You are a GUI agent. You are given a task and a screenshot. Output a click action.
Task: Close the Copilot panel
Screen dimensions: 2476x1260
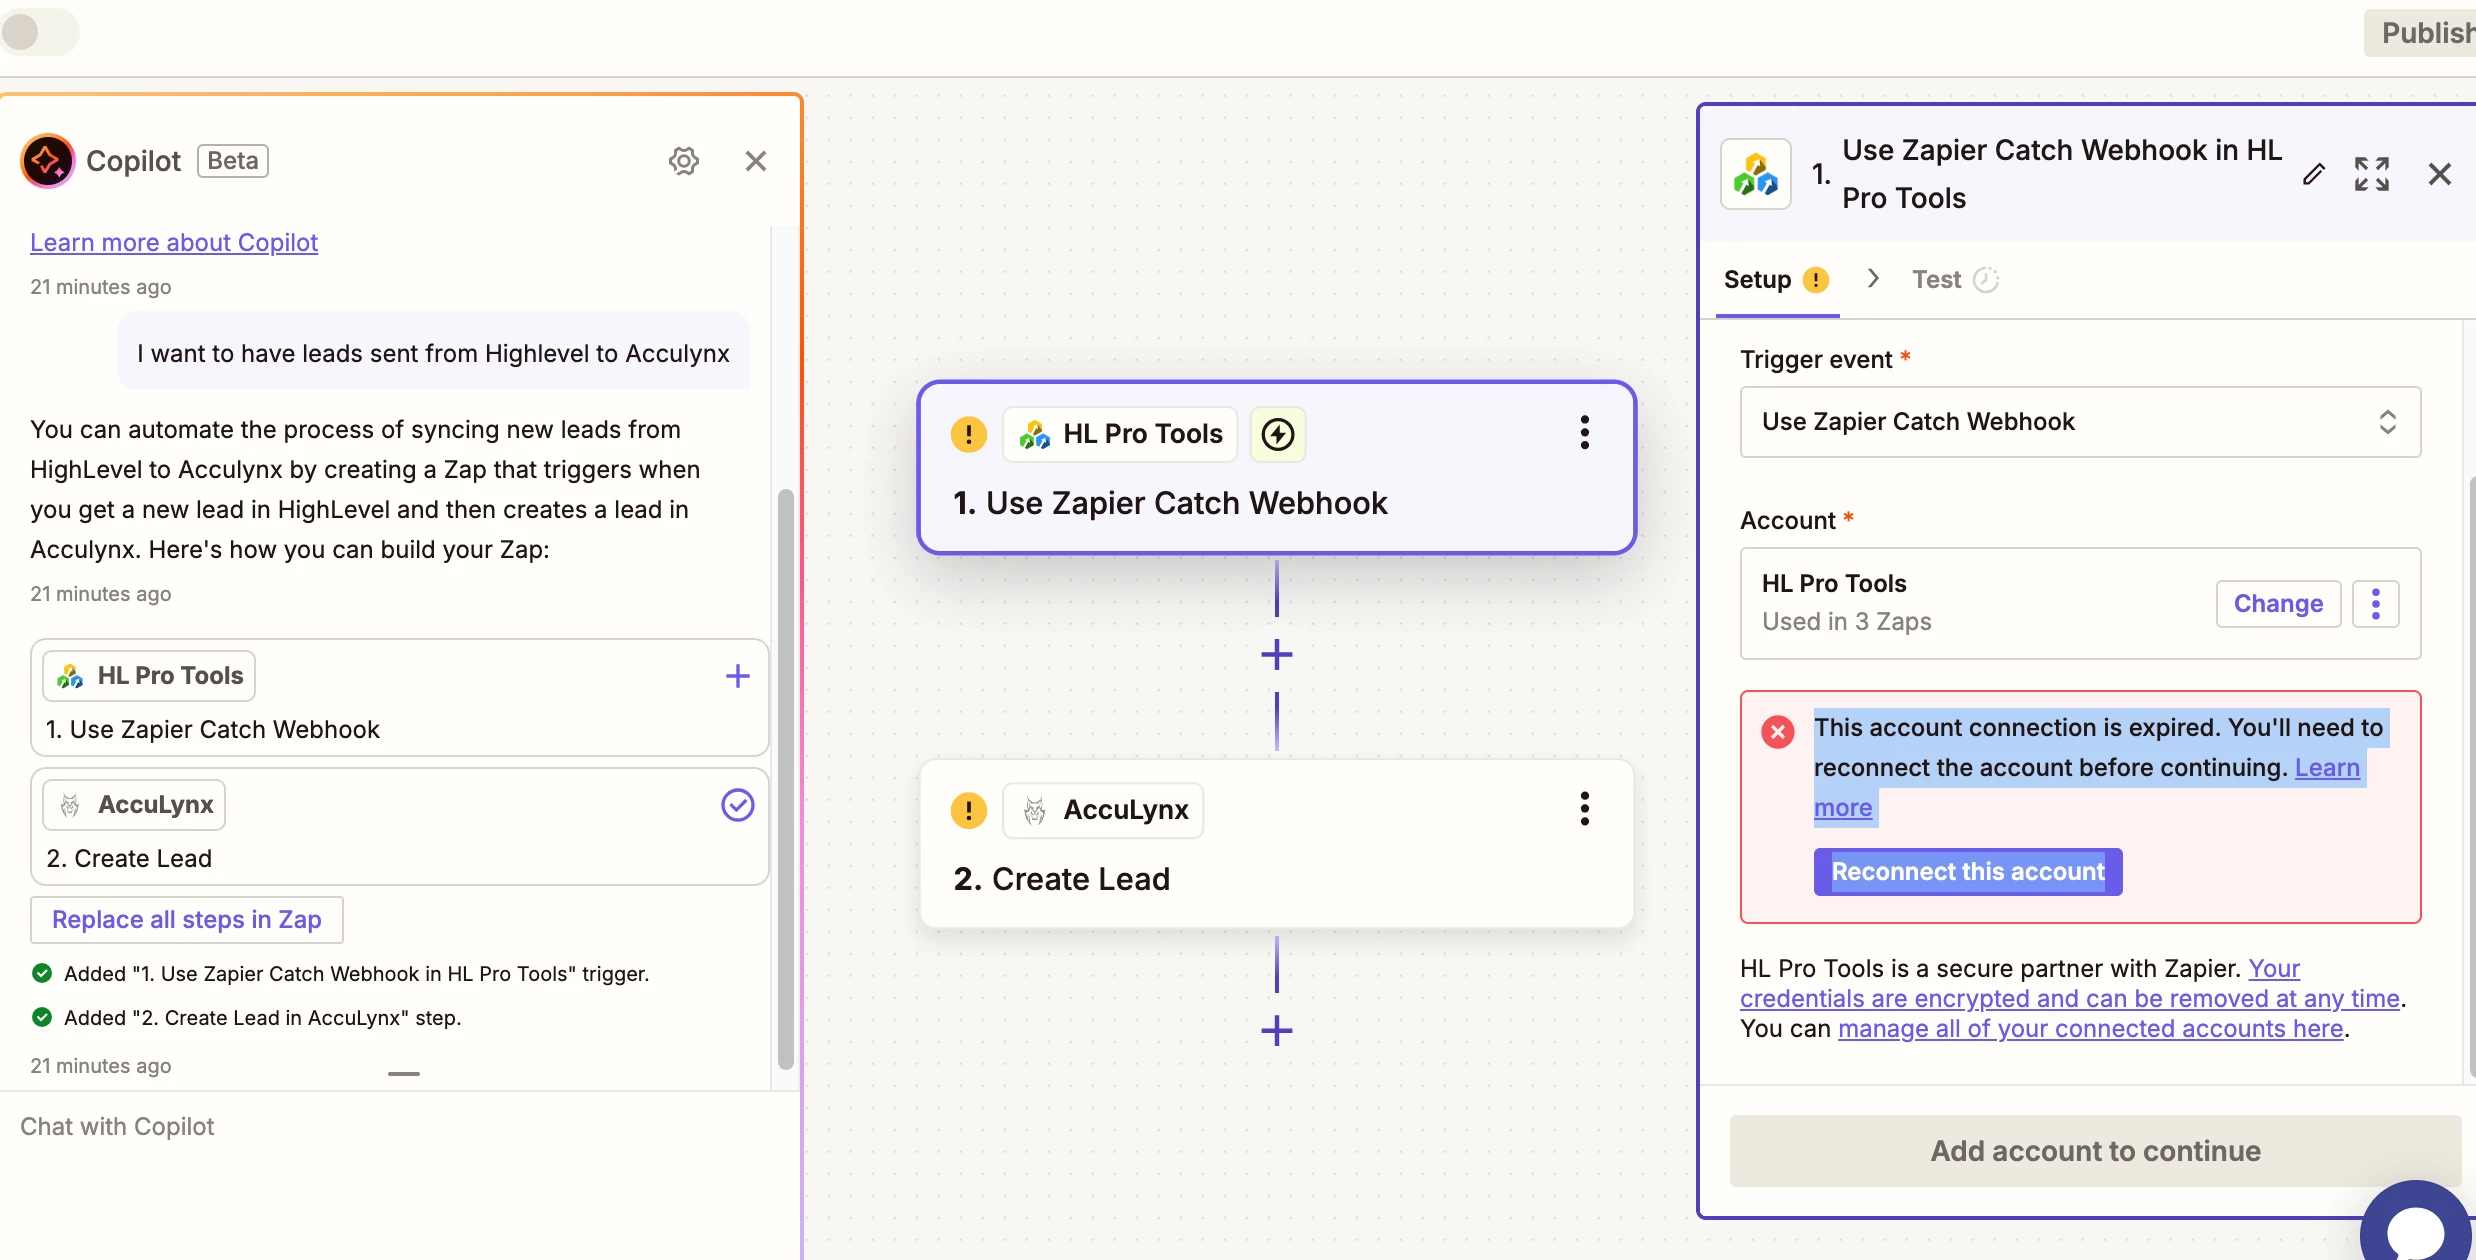756,161
